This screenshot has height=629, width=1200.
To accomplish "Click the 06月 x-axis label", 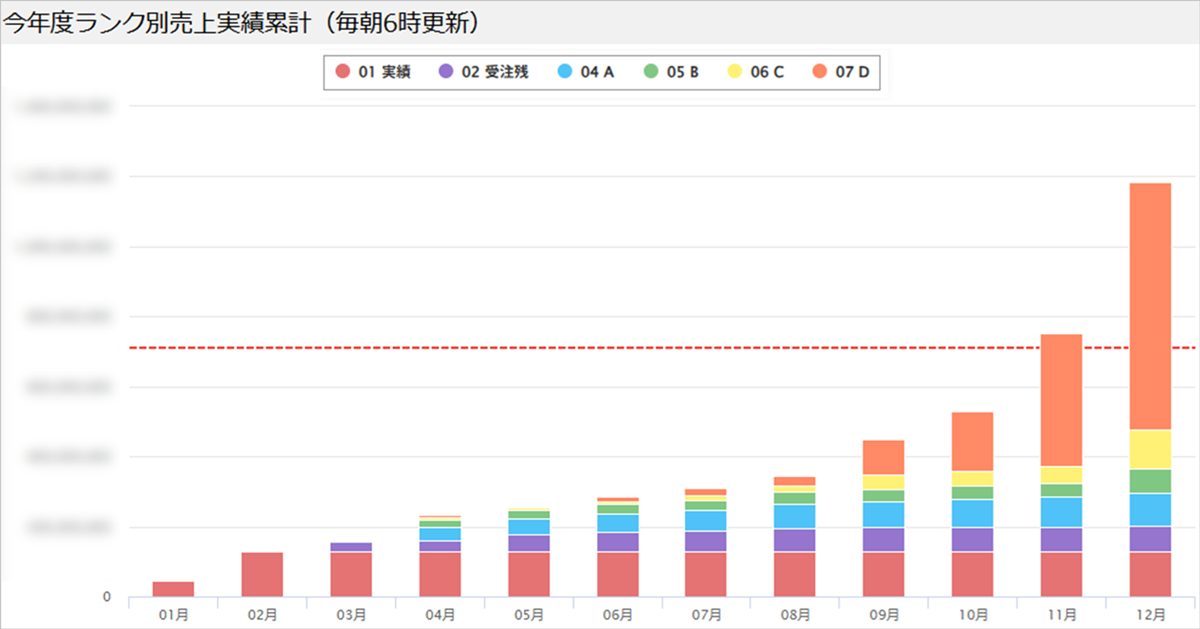I will click(x=617, y=614).
